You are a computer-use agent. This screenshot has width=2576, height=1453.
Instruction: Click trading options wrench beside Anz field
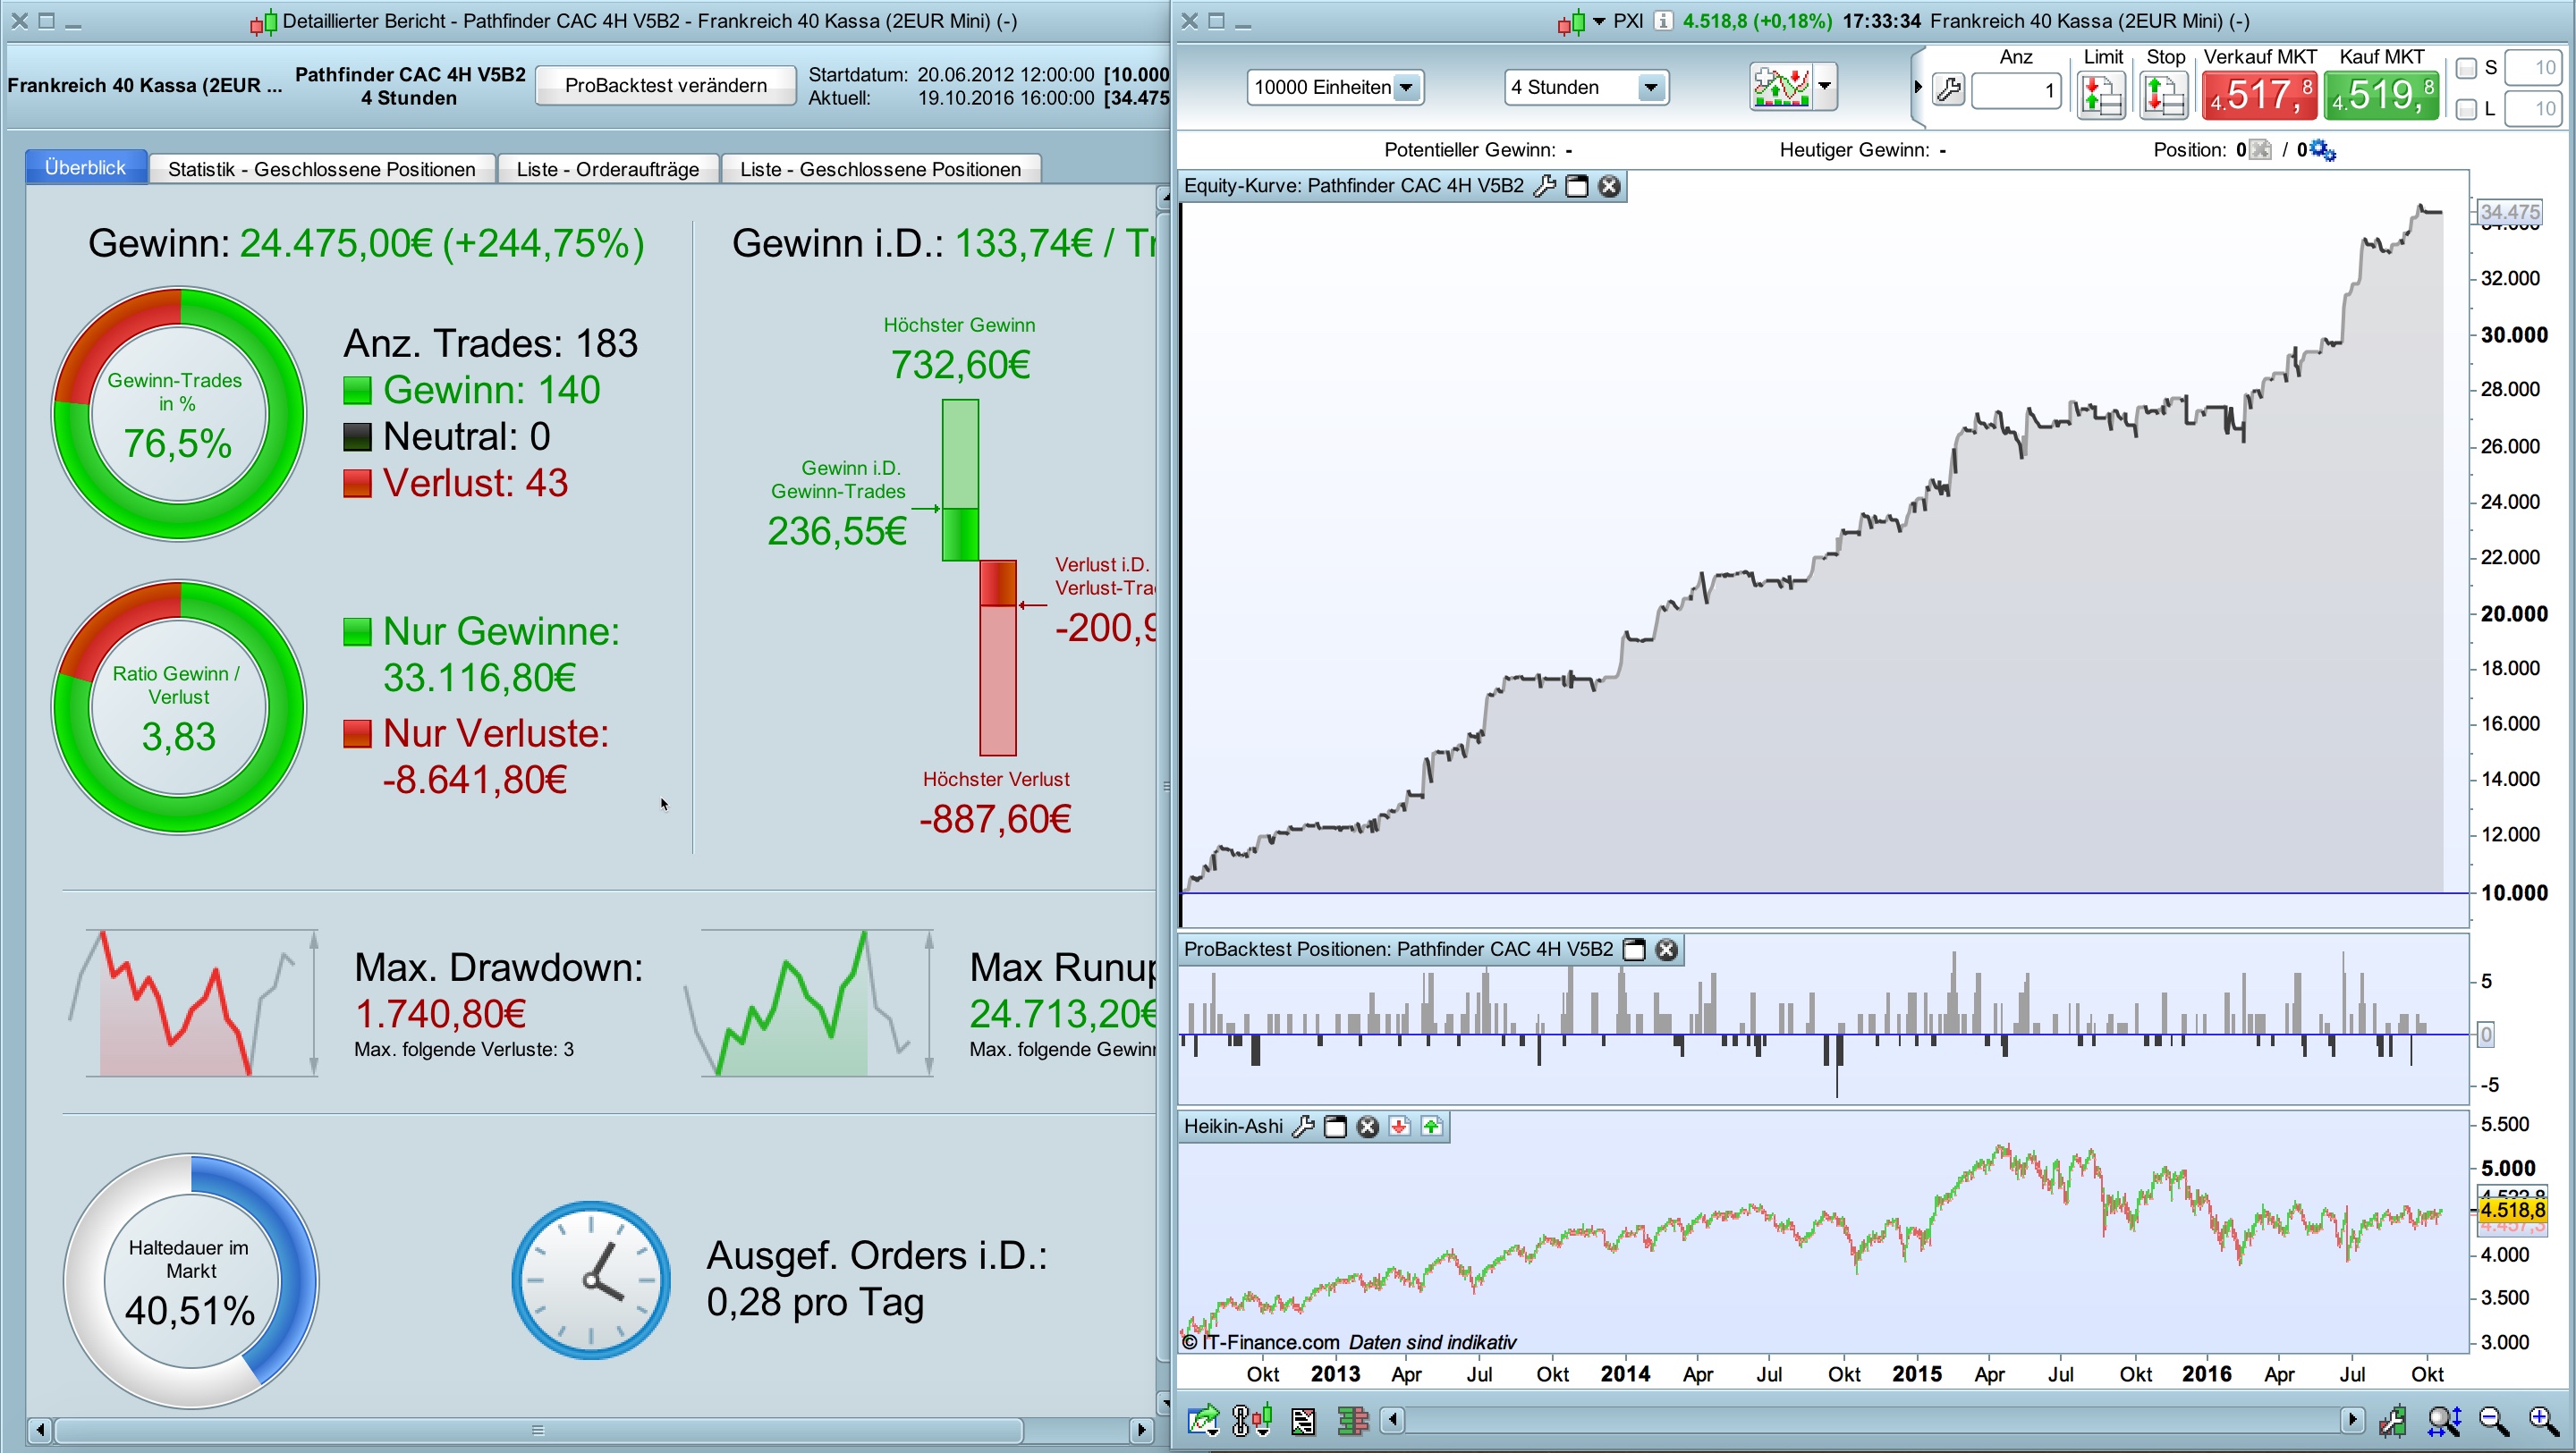click(1947, 91)
